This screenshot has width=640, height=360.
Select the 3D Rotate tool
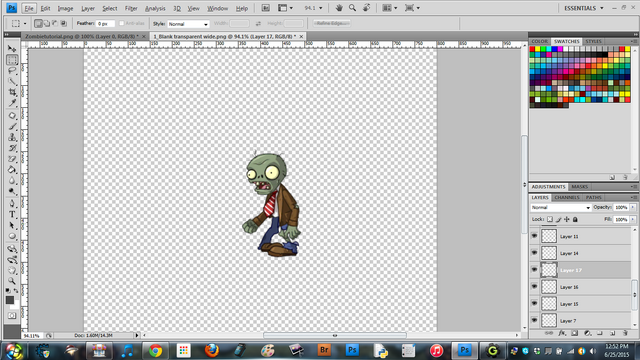[12, 249]
